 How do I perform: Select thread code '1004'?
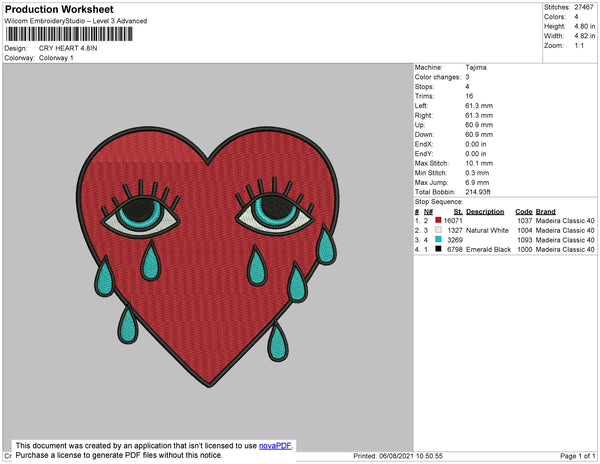pos(525,230)
